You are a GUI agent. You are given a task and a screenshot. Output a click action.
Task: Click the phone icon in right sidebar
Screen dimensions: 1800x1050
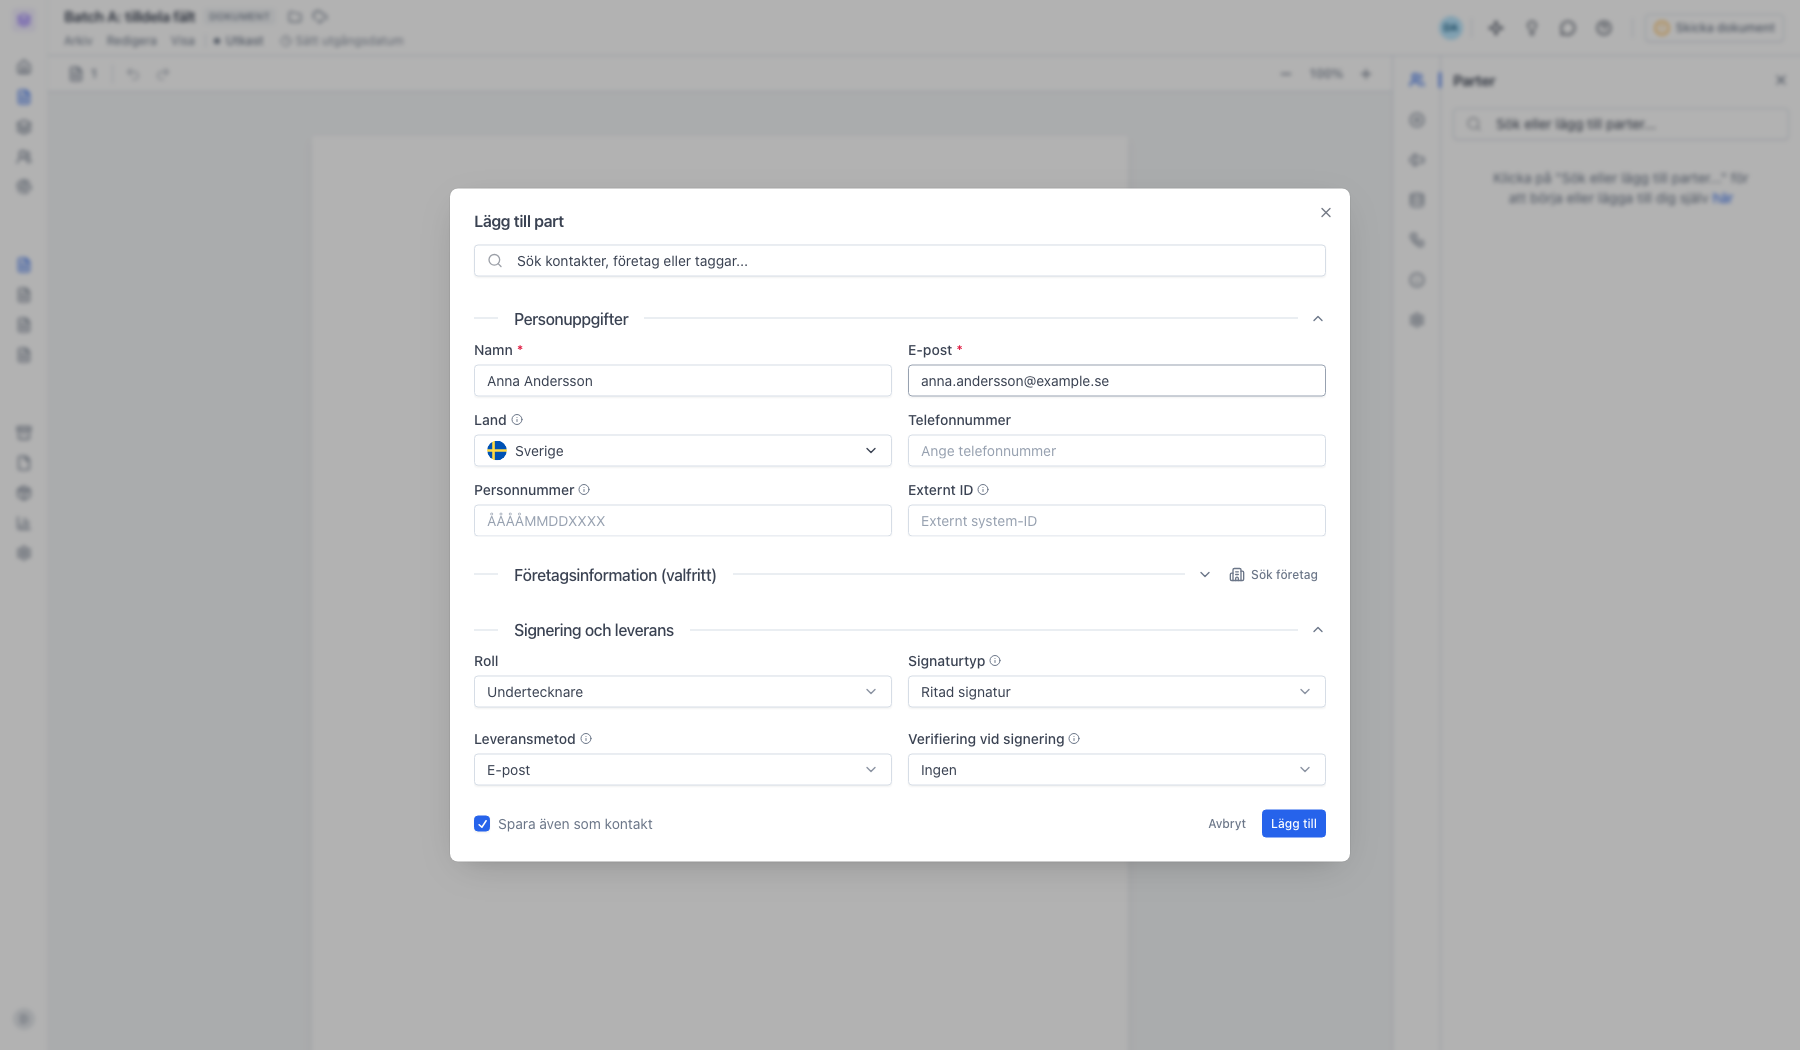click(x=1417, y=240)
